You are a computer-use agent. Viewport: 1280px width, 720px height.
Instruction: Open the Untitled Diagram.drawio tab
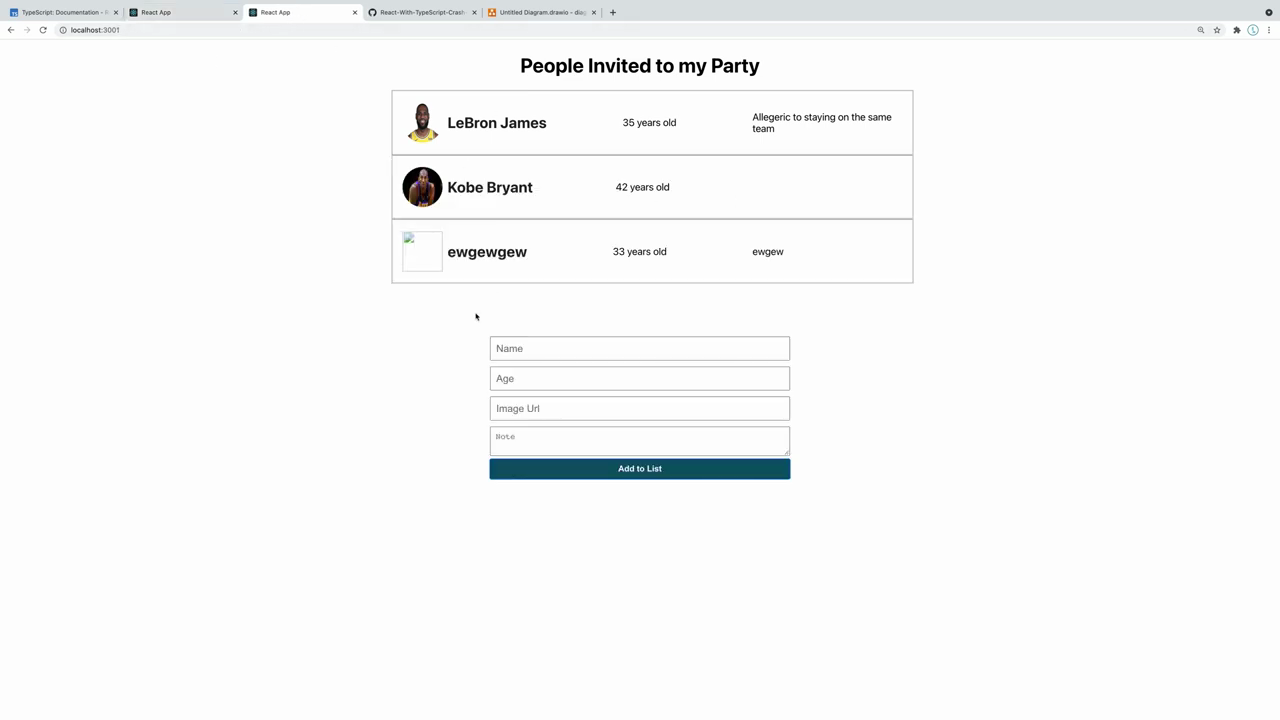(541, 12)
